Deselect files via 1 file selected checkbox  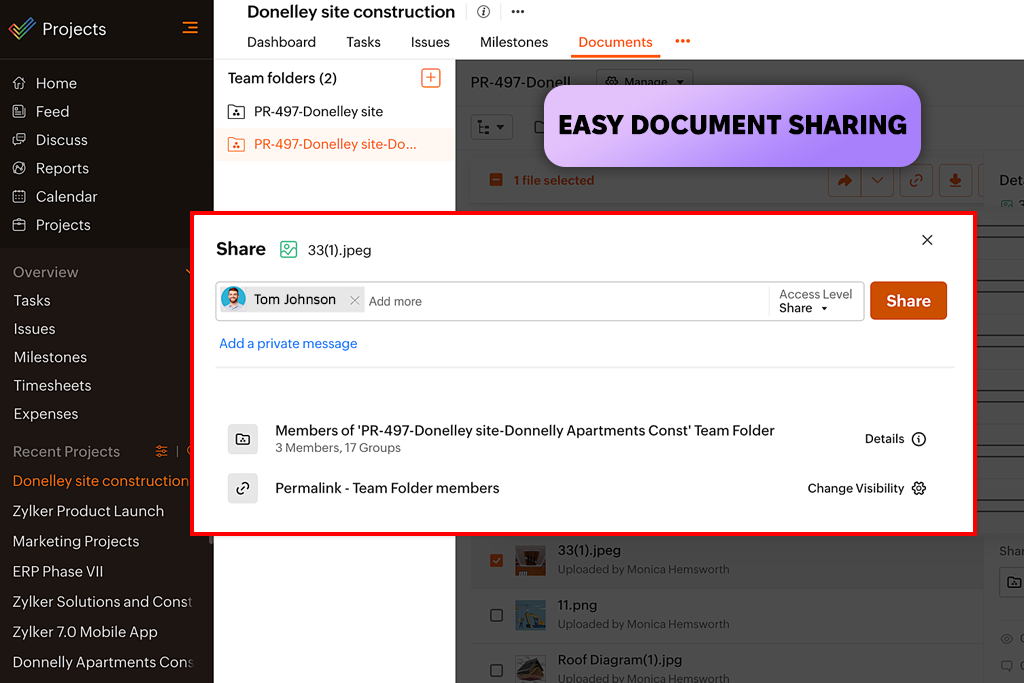click(x=496, y=180)
